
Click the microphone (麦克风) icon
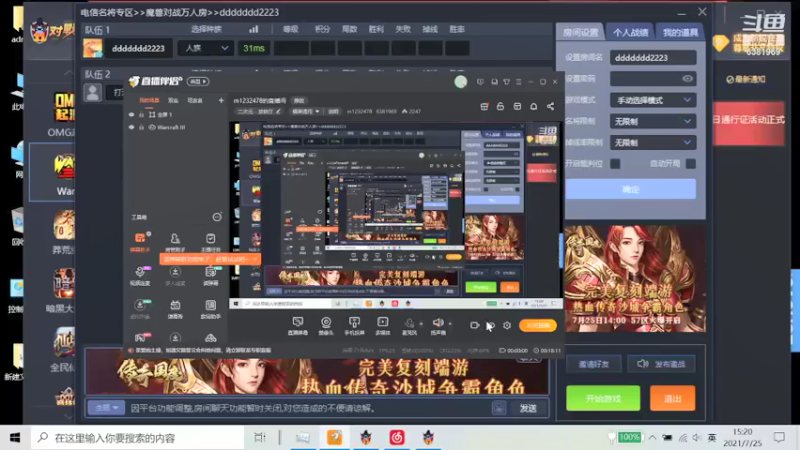pos(409,325)
